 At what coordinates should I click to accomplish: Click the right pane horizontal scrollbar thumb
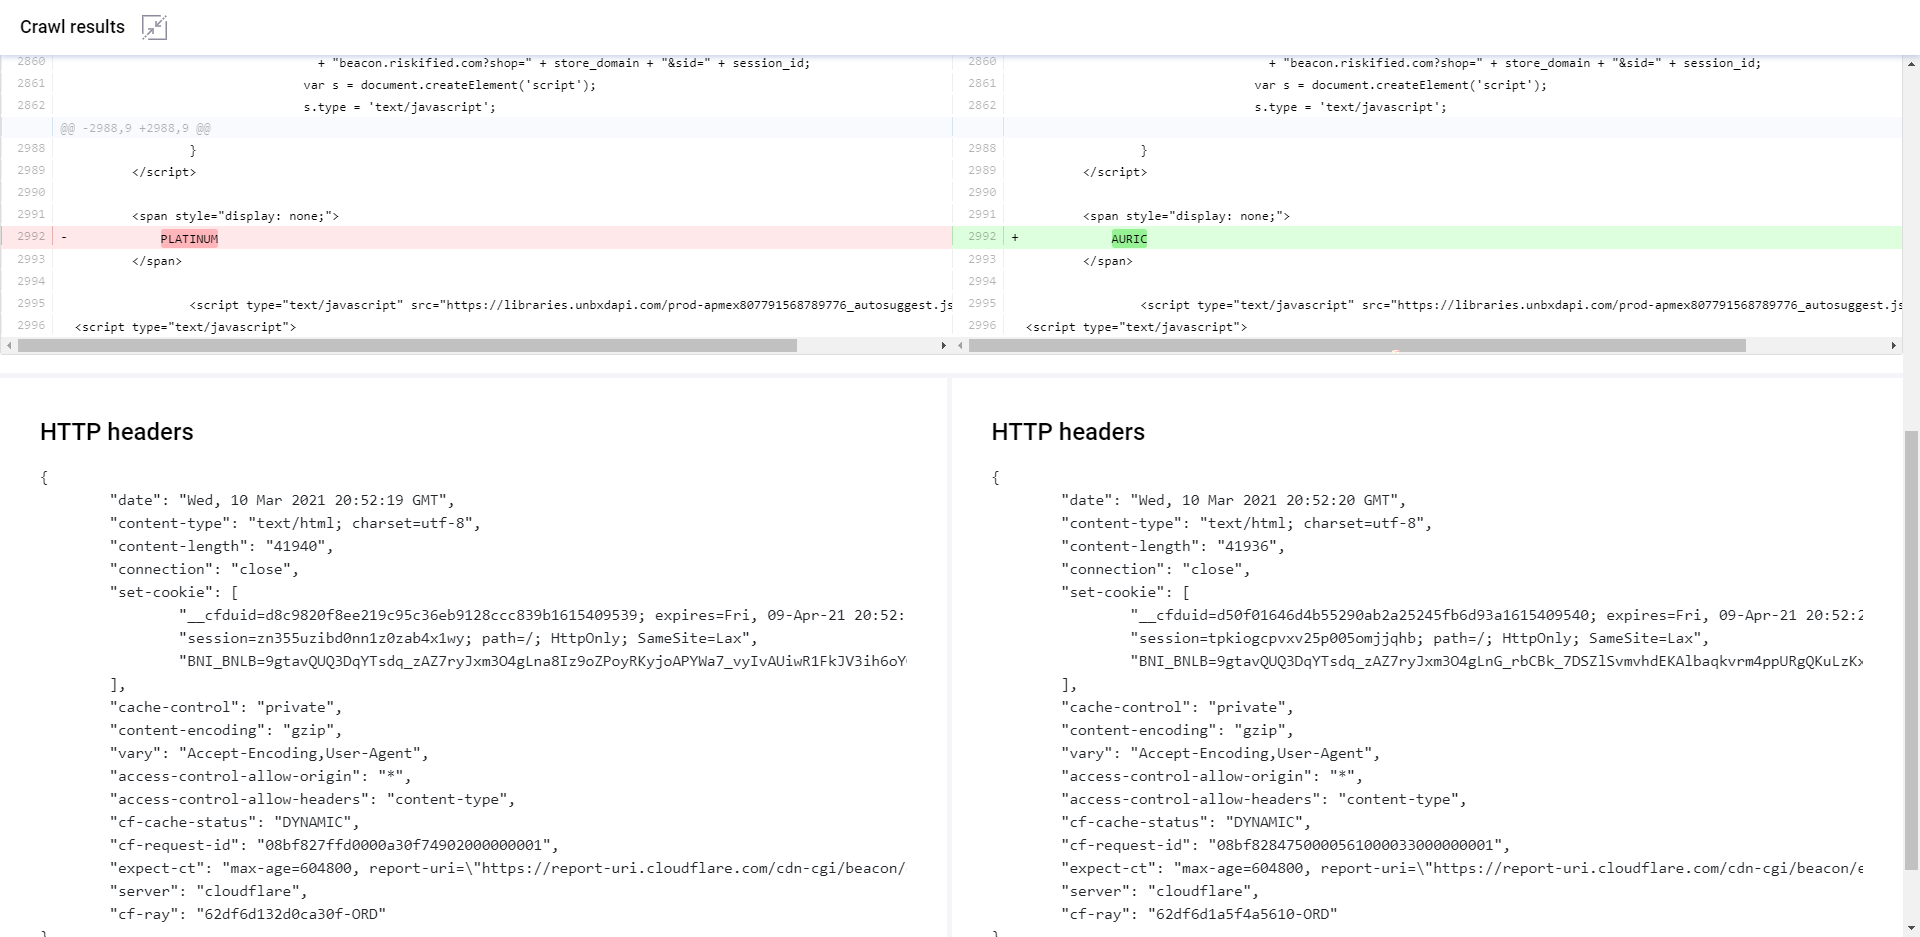point(1357,346)
